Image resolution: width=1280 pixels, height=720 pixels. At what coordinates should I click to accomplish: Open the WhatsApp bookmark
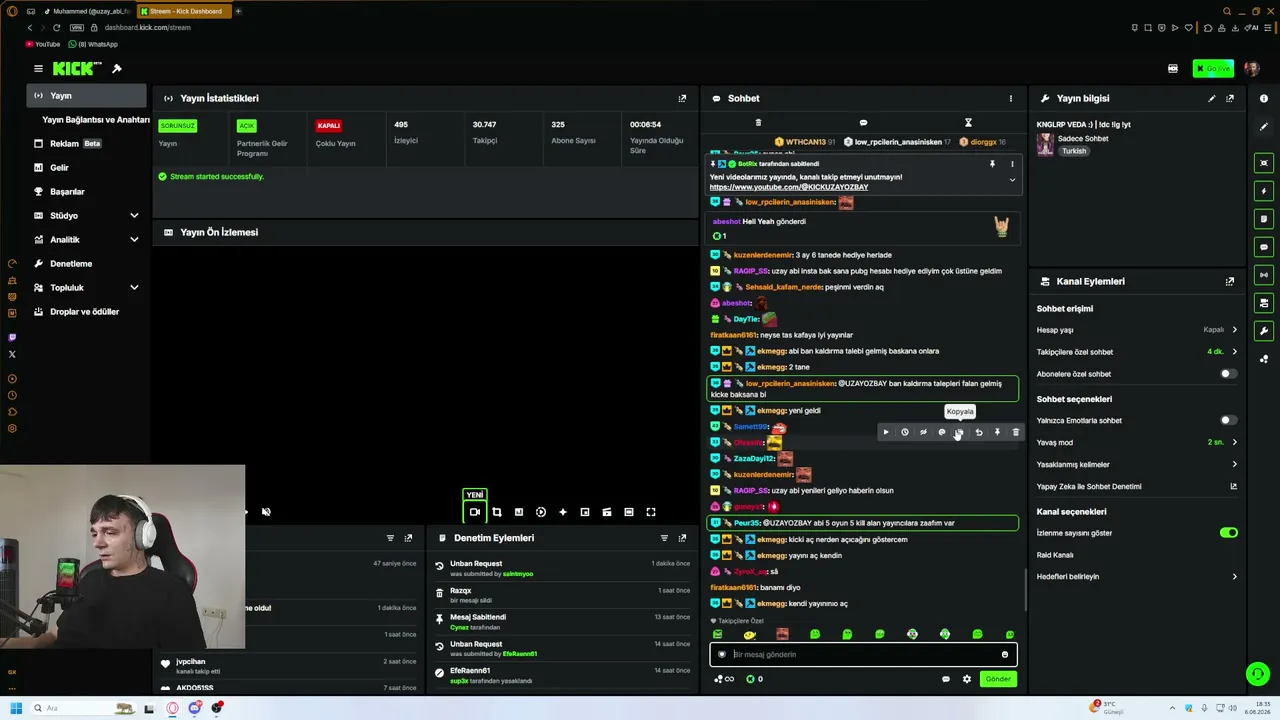(93, 44)
